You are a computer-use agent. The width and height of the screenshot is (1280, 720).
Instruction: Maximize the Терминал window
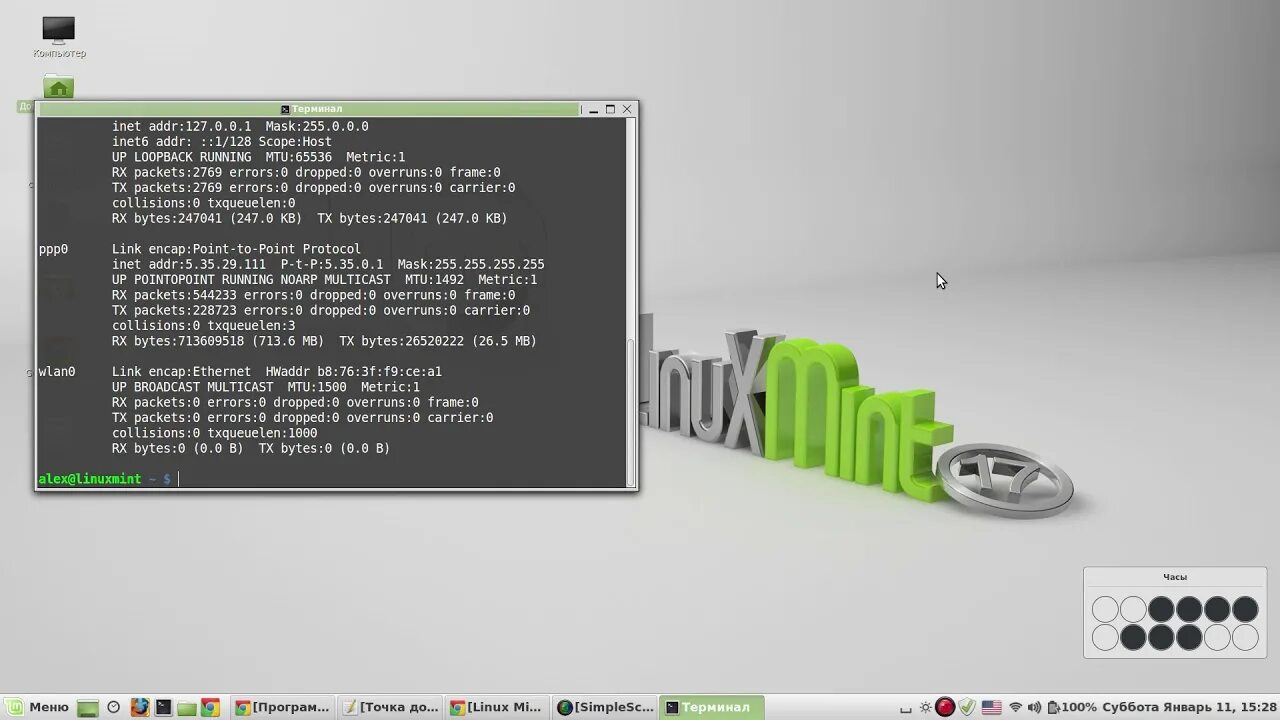tap(610, 109)
